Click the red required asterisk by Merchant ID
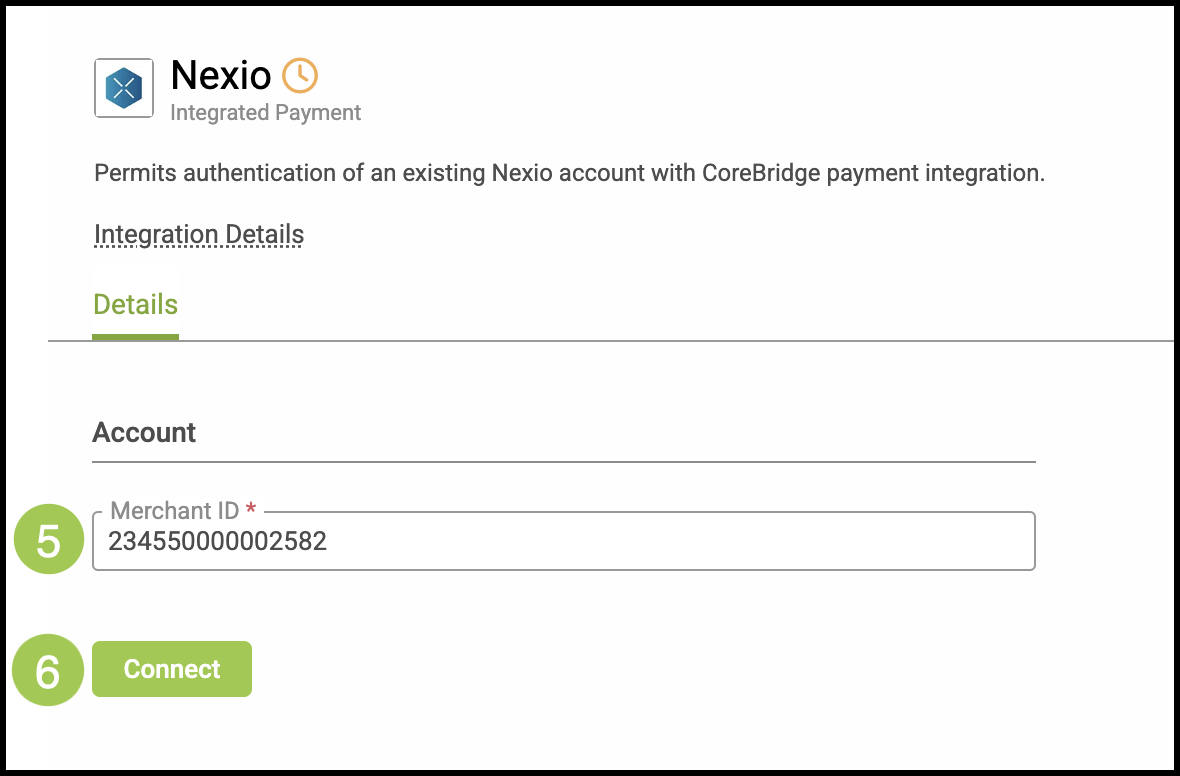Image resolution: width=1180 pixels, height=776 pixels. click(x=251, y=510)
